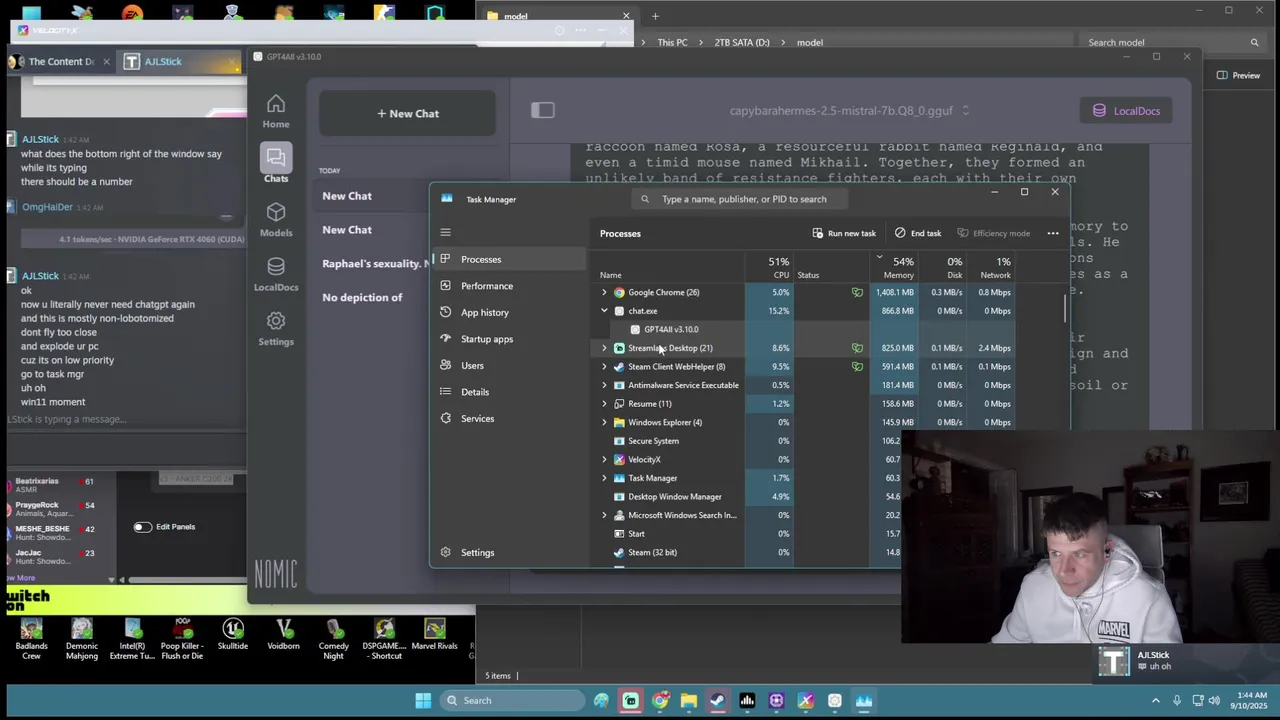Open Badlands Crew desktop shortcut

point(31,638)
